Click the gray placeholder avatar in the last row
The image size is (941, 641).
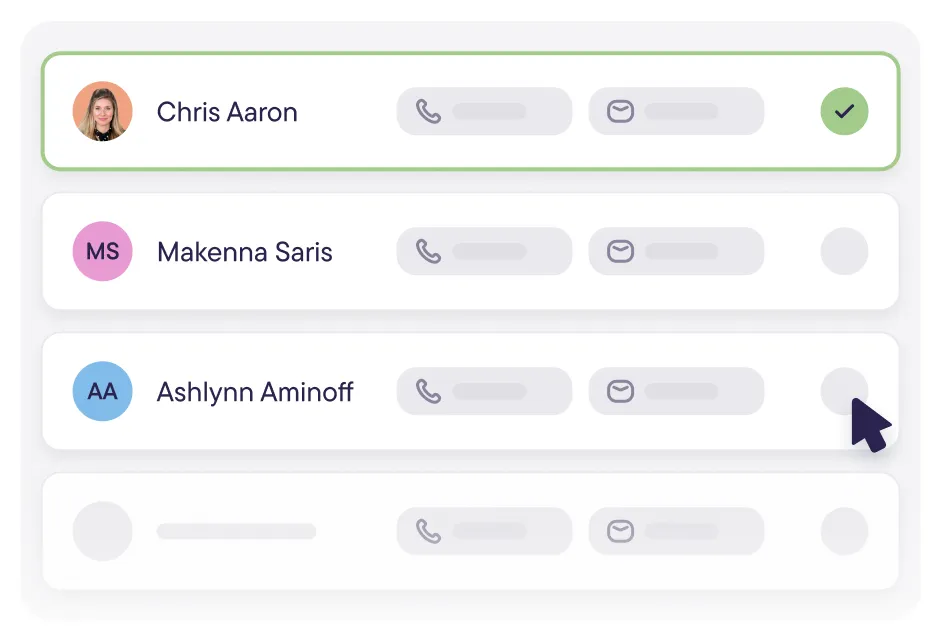[103, 531]
